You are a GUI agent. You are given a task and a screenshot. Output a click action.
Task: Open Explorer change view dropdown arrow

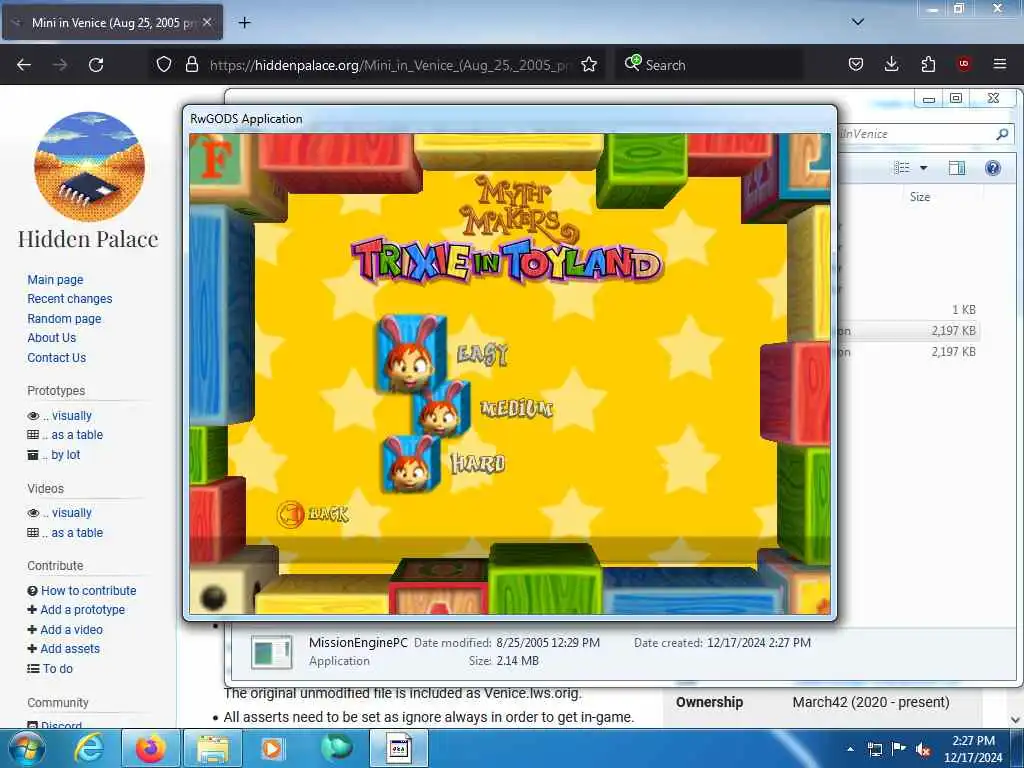tap(923, 168)
